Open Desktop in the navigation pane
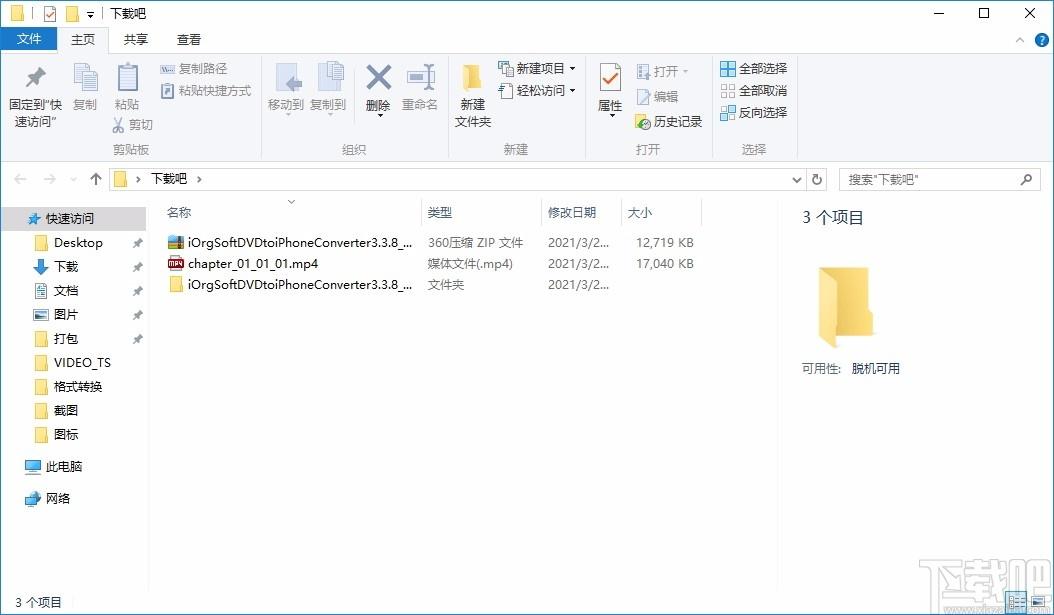The height and width of the screenshot is (615, 1054). tap(78, 243)
